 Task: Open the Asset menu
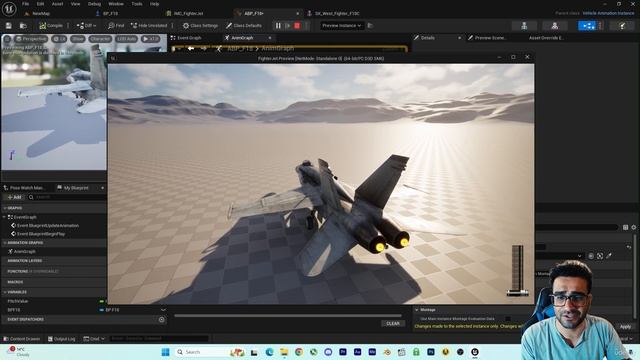[x=57, y=4]
